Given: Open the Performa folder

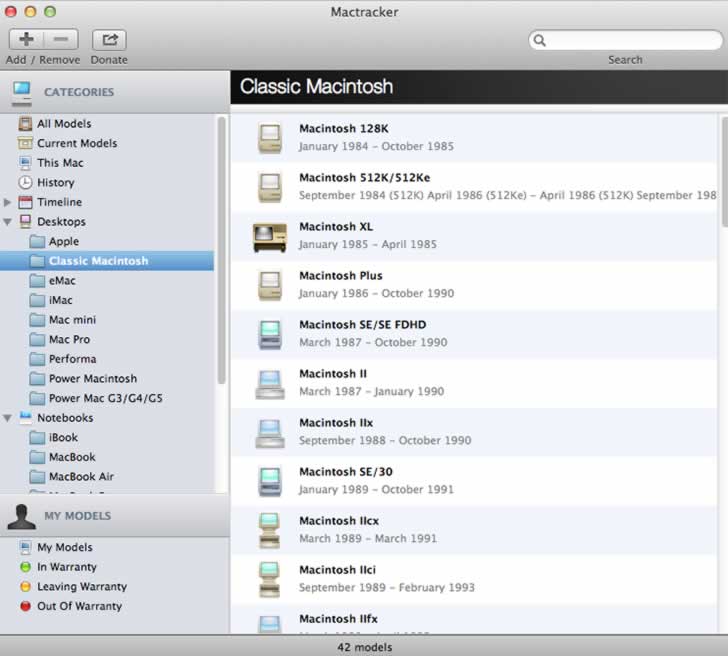Looking at the screenshot, I should coord(37,359).
